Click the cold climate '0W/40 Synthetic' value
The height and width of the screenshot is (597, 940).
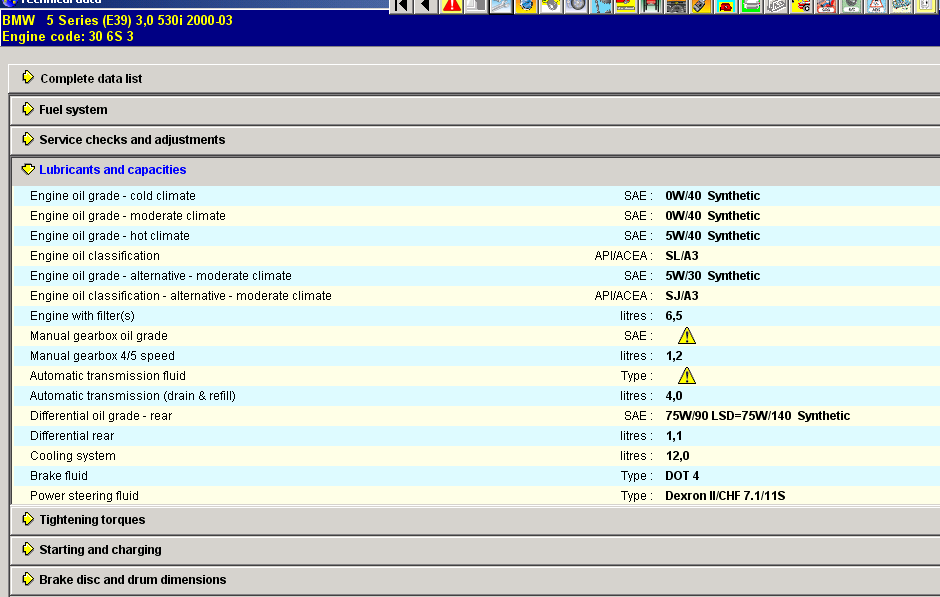pos(713,196)
